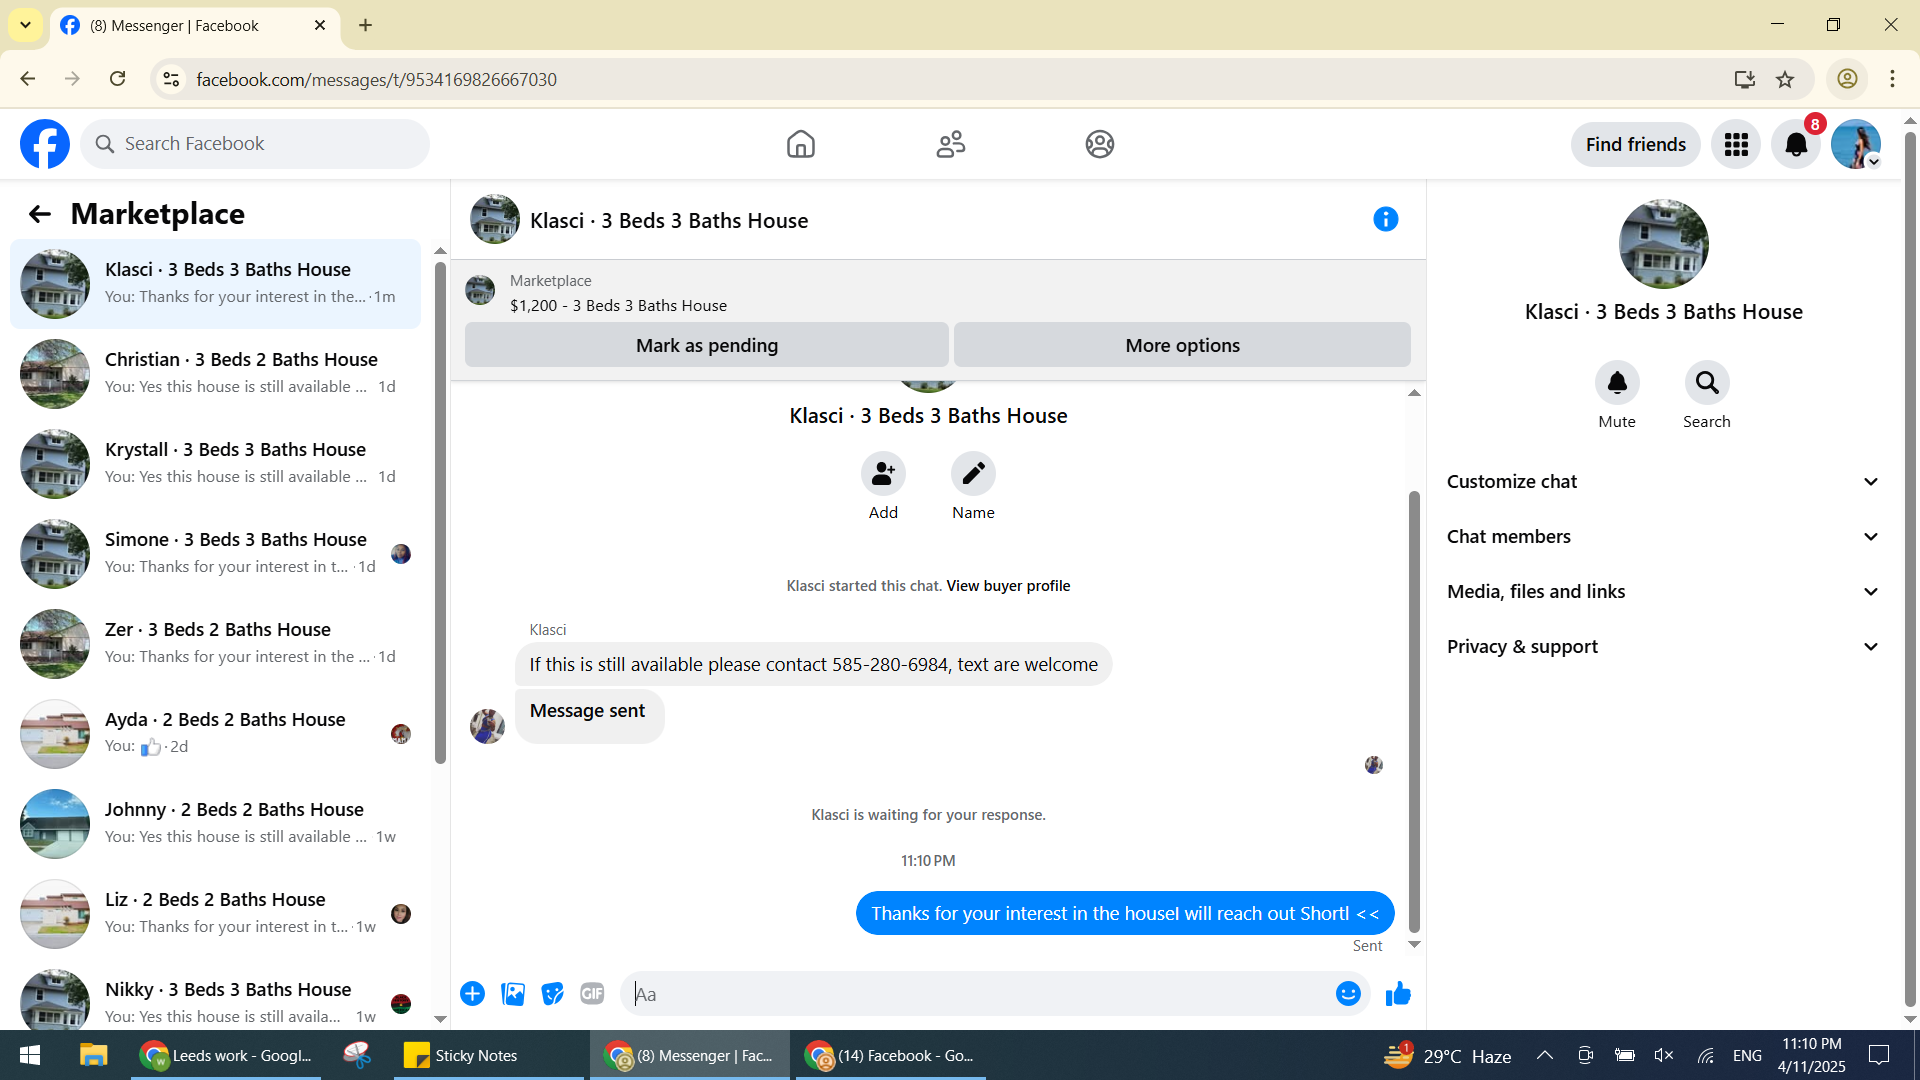
Task: Click the Search Facebook field
Action: pyautogui.click(x=255, y=144)
